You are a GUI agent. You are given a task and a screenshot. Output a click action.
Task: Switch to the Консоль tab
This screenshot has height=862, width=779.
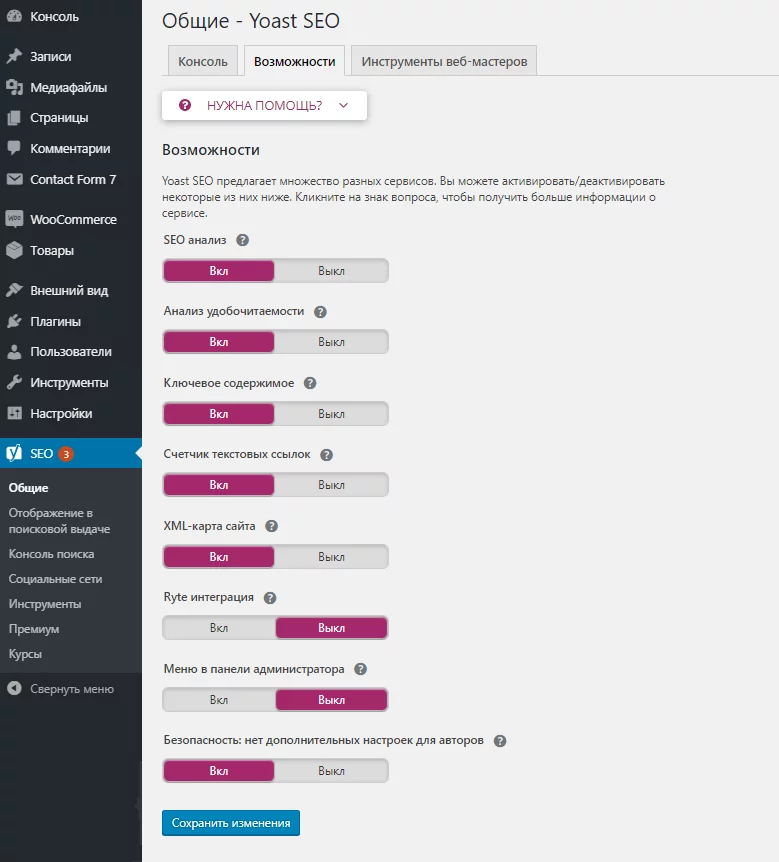(x=202, y=61)
